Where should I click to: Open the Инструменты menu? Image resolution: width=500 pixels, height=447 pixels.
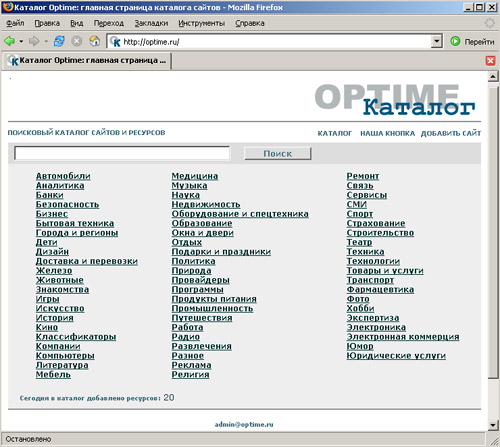201,23
